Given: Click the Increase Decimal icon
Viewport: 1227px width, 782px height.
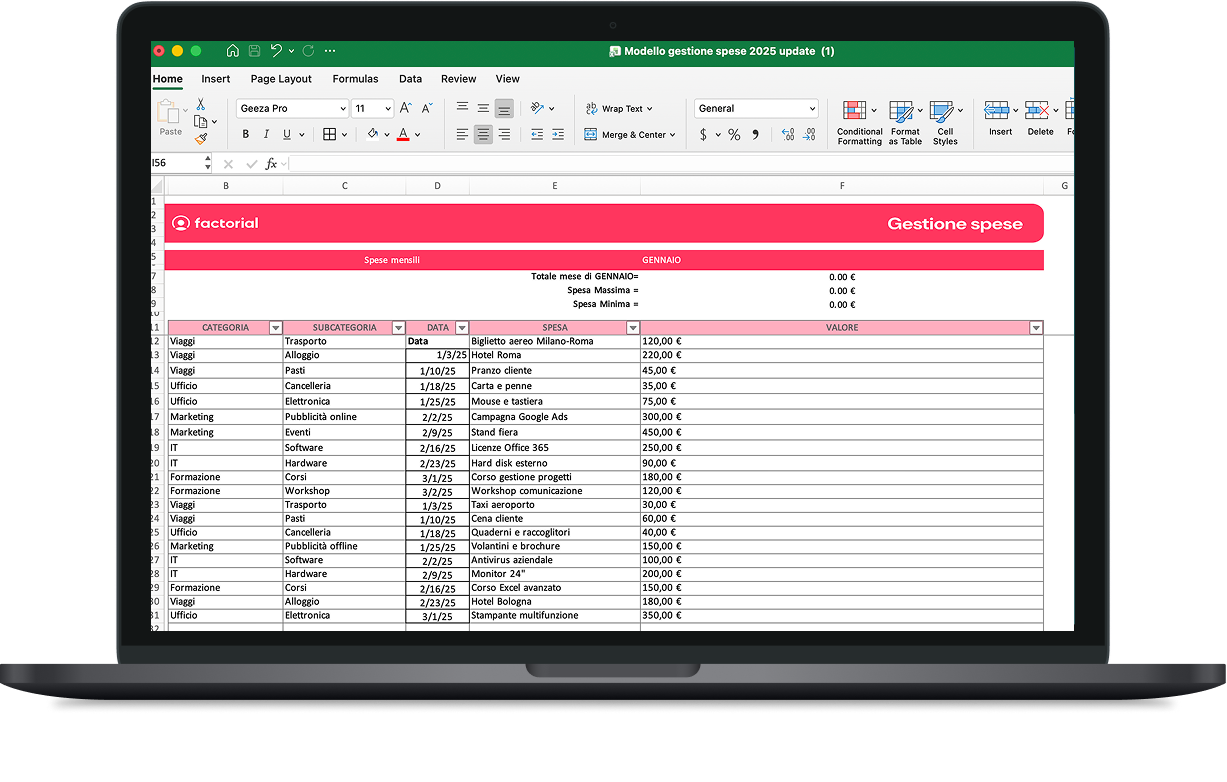Looking at the screenshot, I should pos(786,133).
